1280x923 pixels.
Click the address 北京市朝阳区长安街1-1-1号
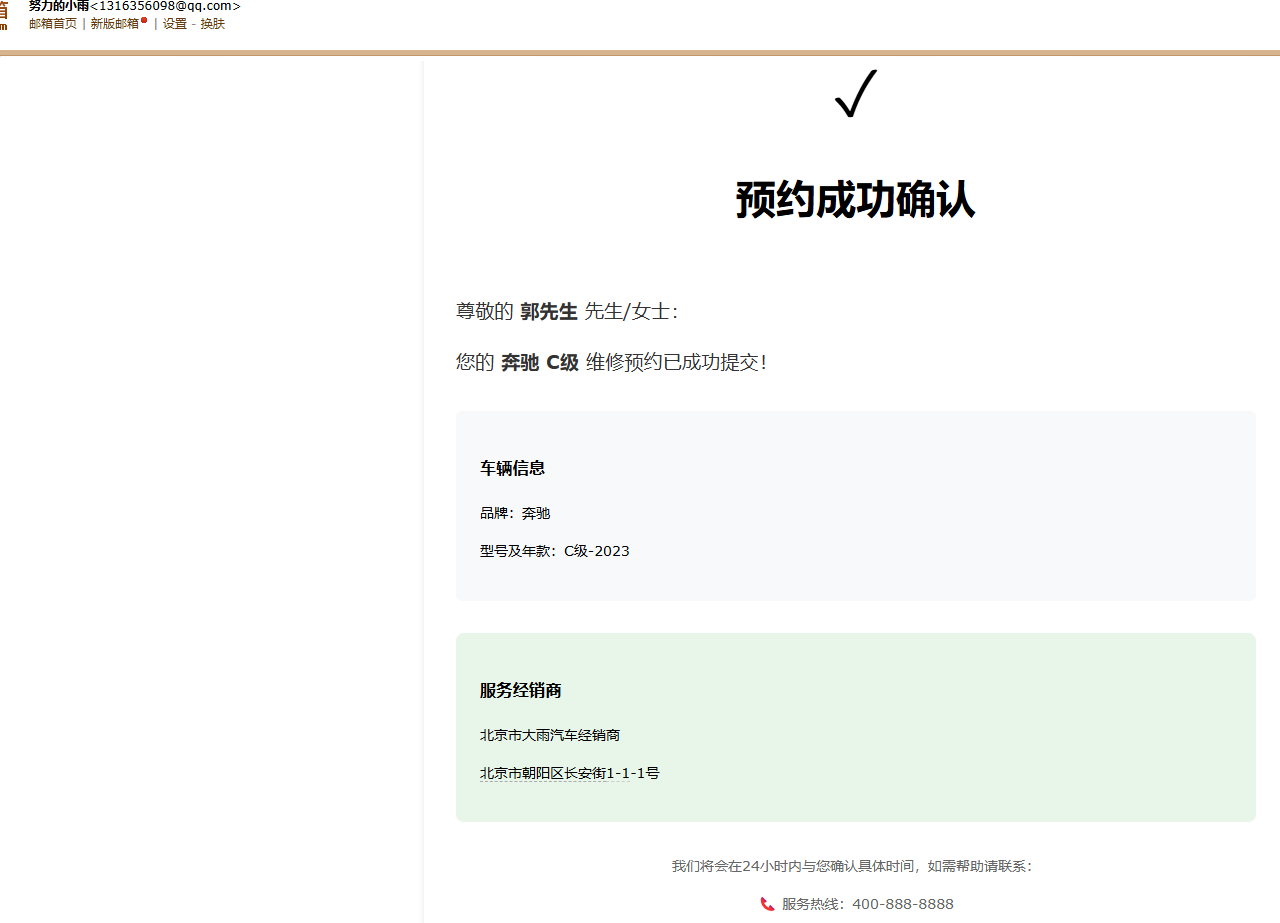point(570,773)
